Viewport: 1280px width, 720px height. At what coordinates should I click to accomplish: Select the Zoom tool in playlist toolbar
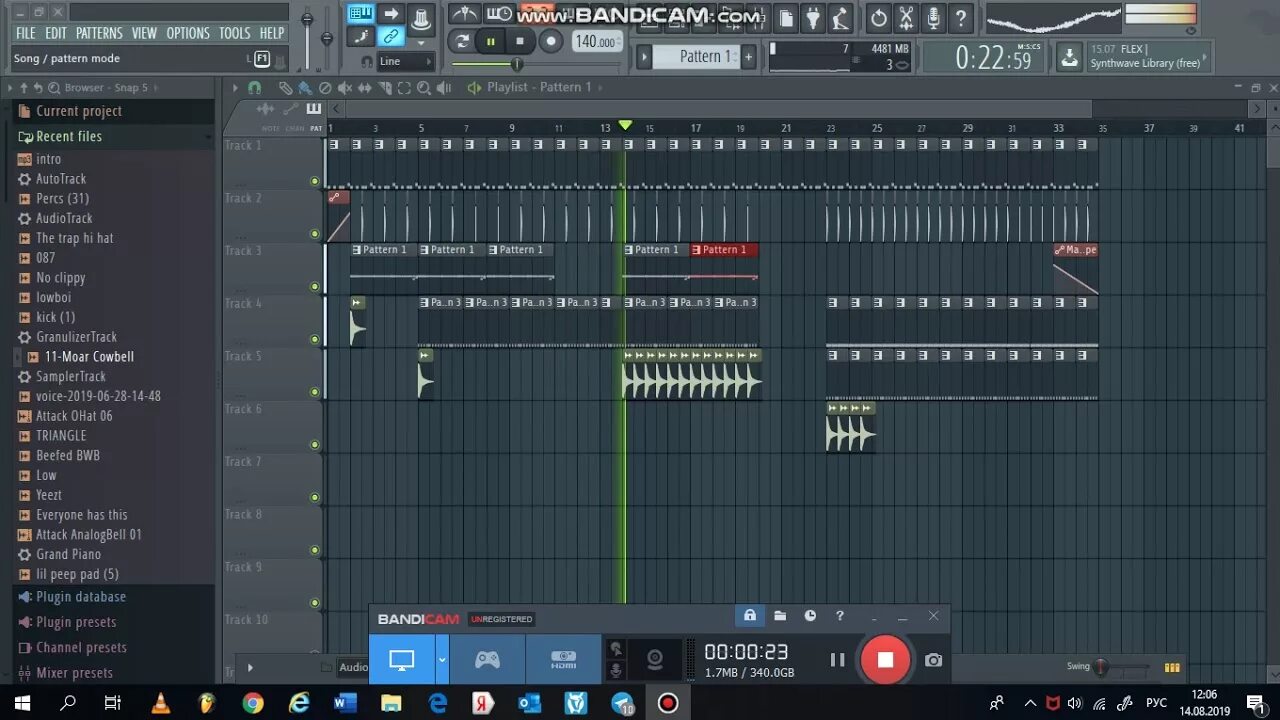coord(424,88)
